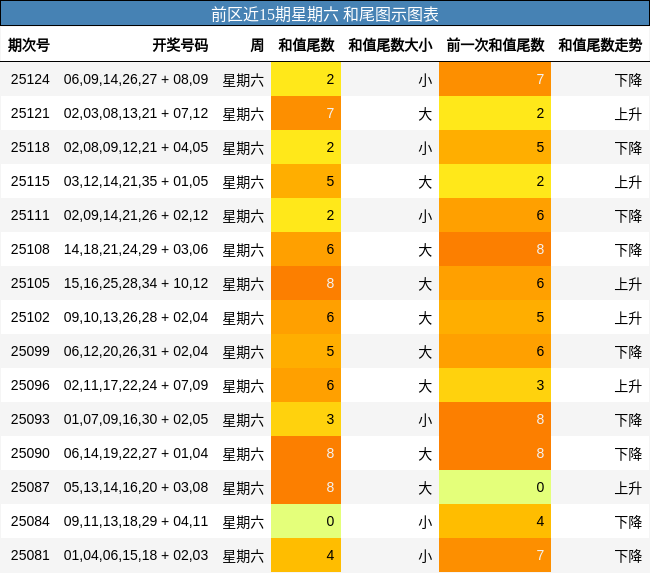
Task: Click 前一次和值尾数 cell 0 in row 25087
Action: (495, 487)
